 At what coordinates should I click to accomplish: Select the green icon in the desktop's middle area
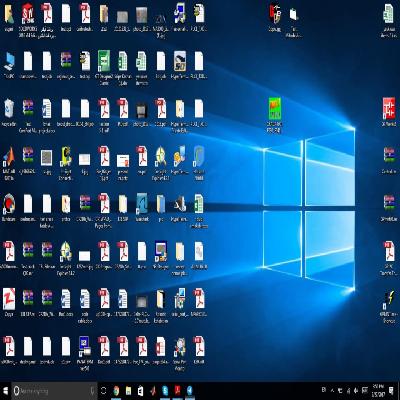point(275,109)
